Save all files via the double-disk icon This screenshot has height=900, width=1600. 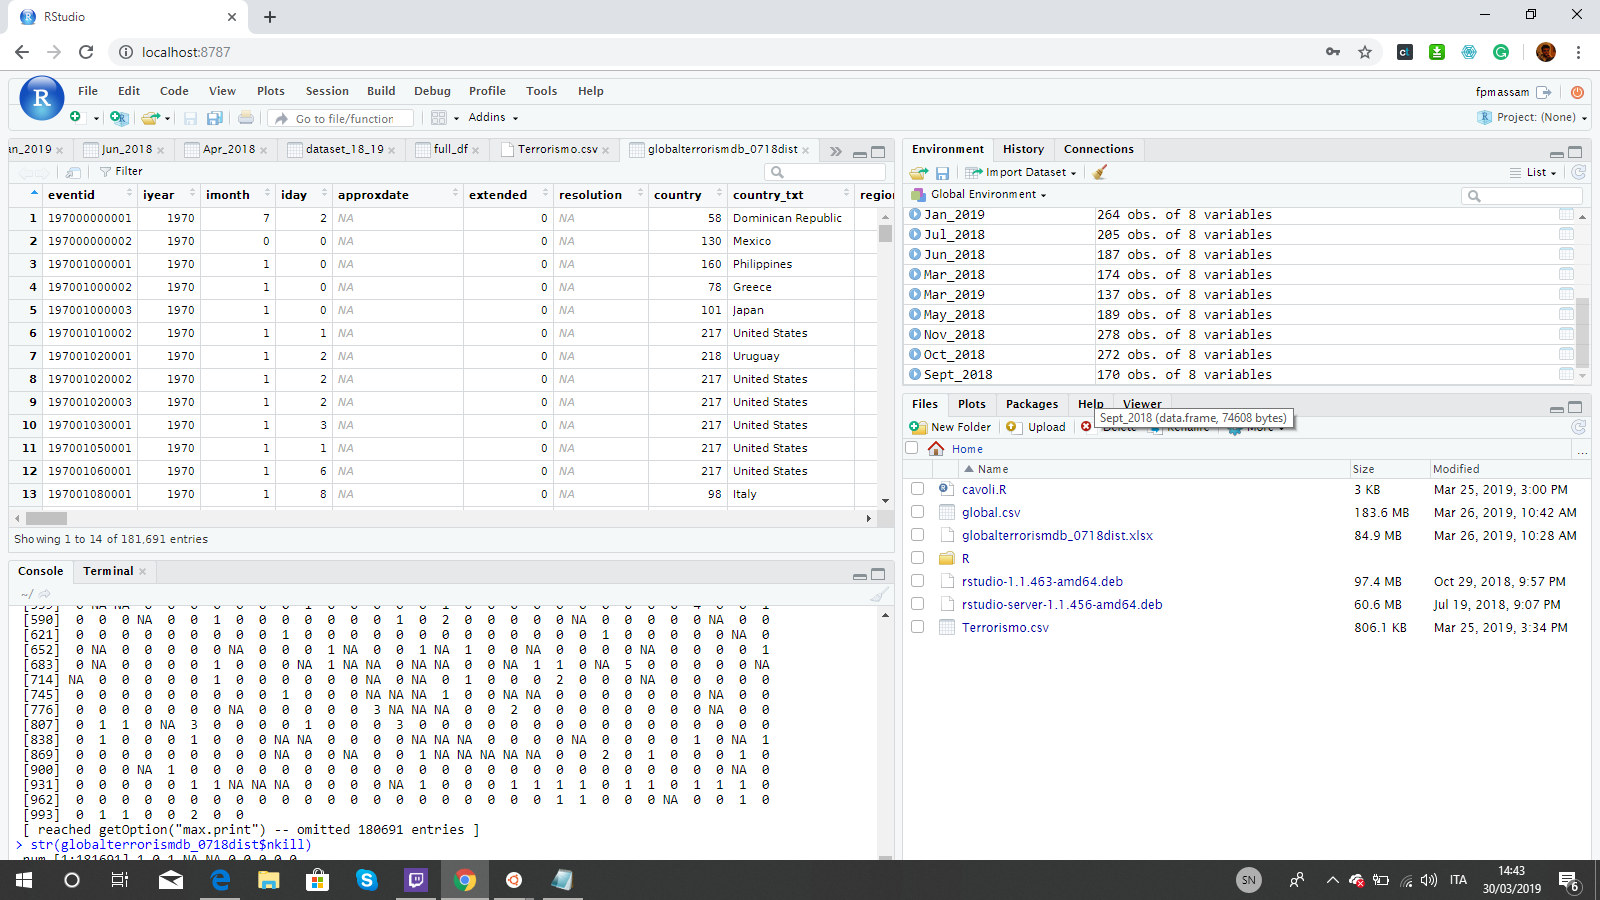(x=214, y=118)
